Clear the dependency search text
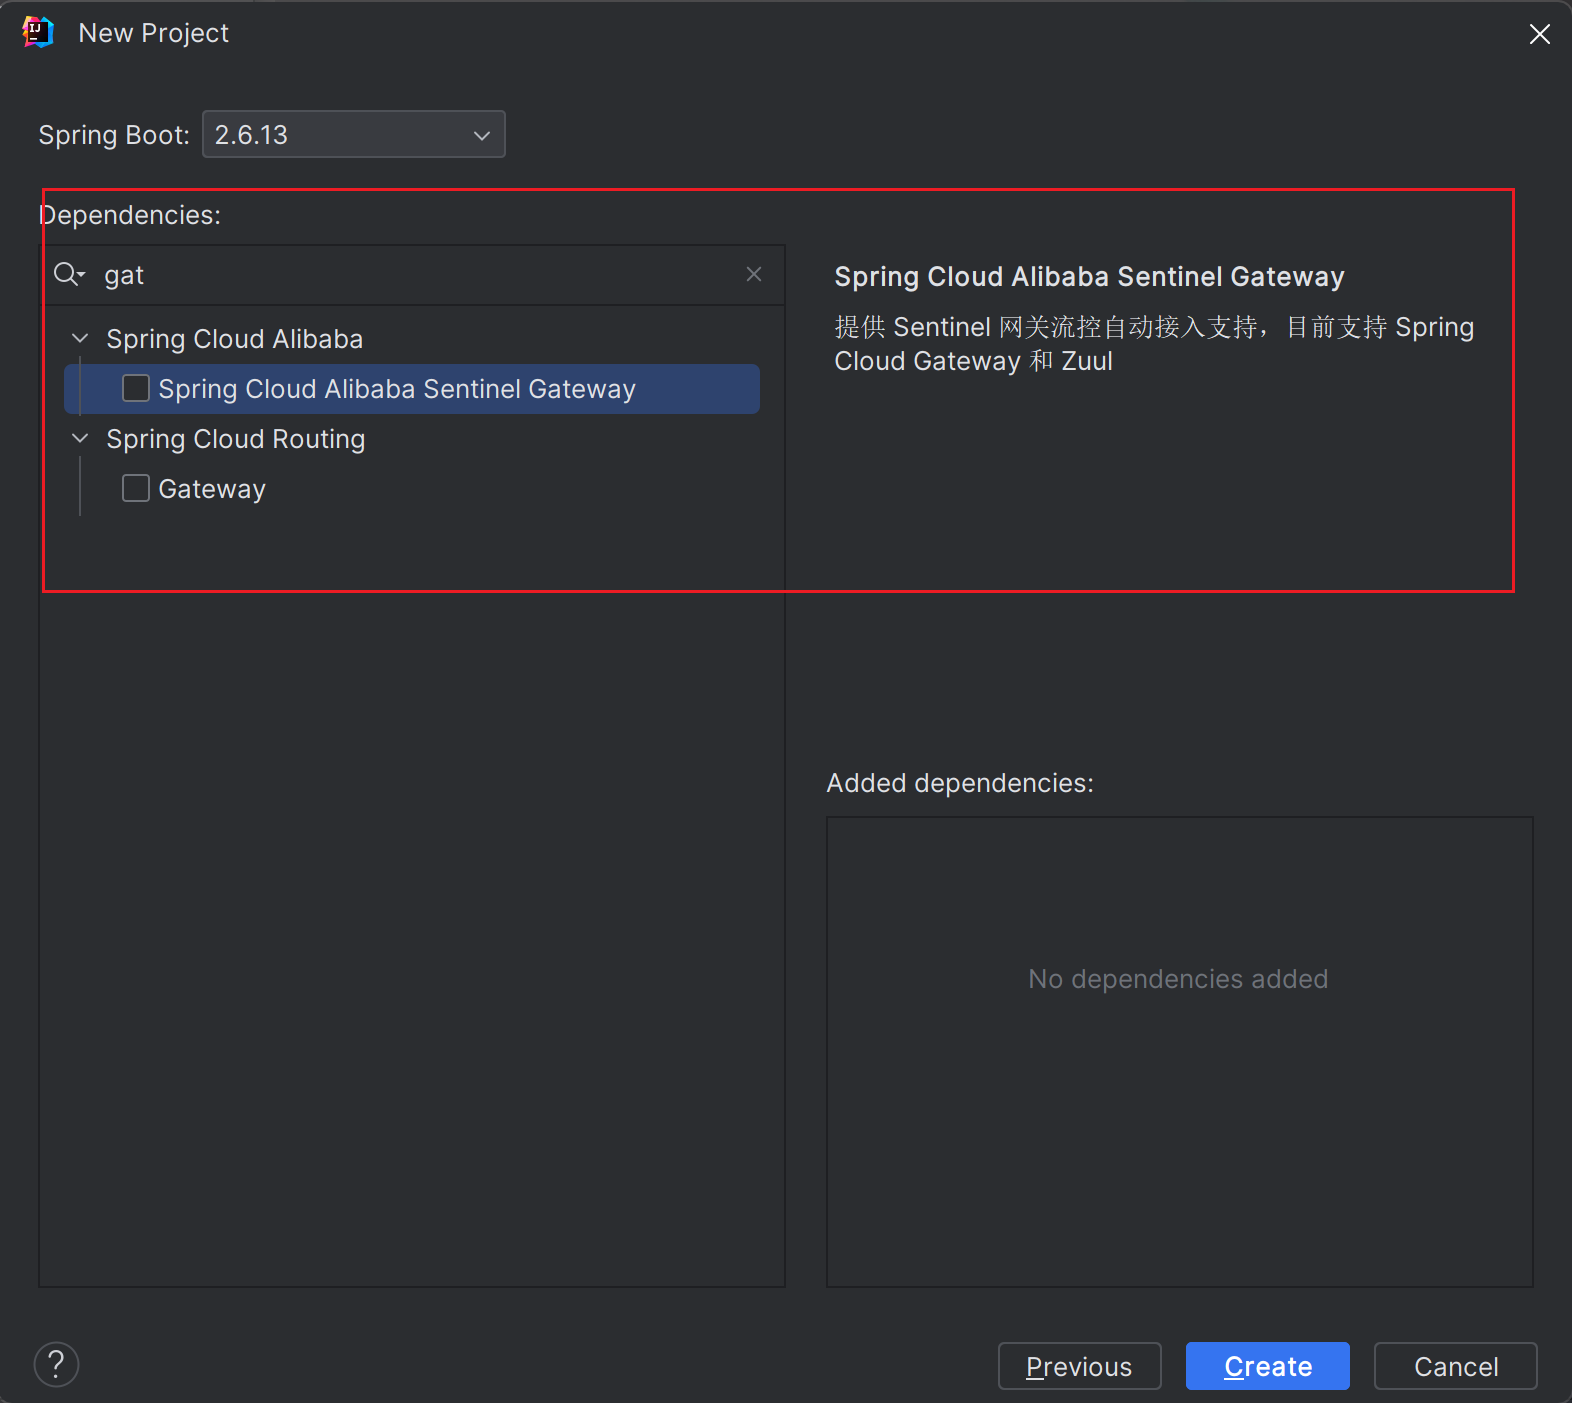This screenshot has width=1572, height=1403. [754, 274]
